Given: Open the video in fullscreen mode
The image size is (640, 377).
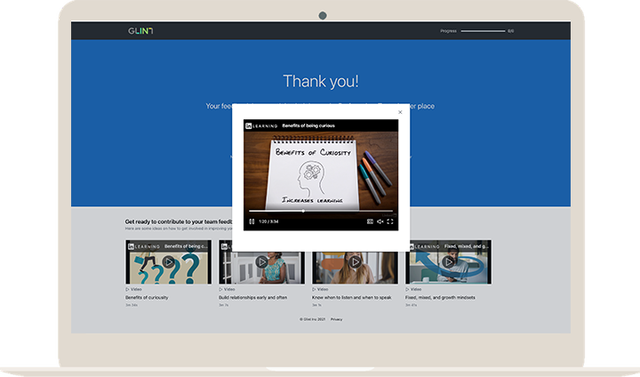Looking at the screenshot, I should 390,222.
